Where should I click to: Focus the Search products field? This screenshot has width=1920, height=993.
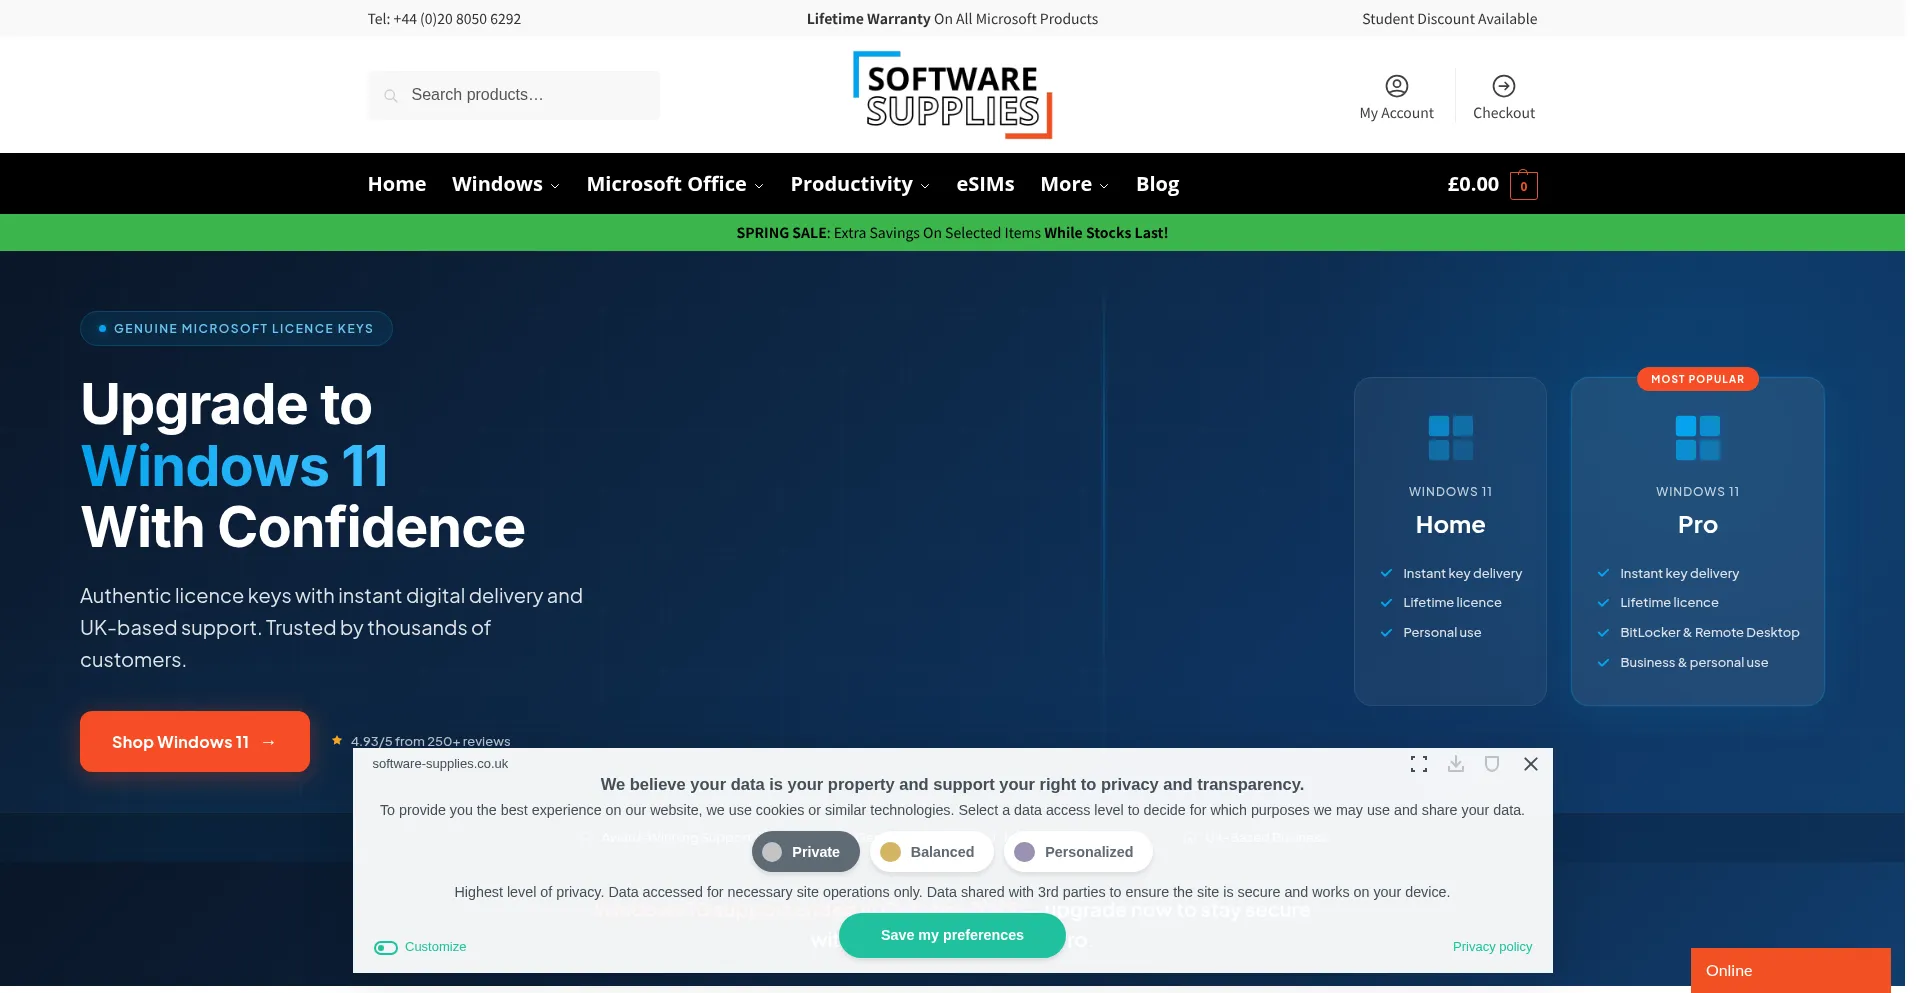coord(514,95)
